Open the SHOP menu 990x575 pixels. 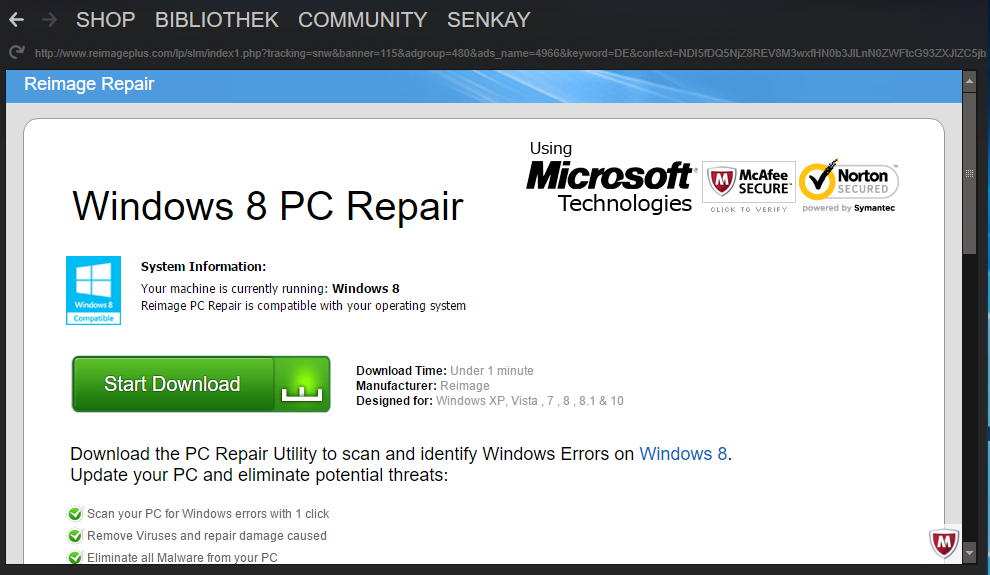click(x=105, y=20)
